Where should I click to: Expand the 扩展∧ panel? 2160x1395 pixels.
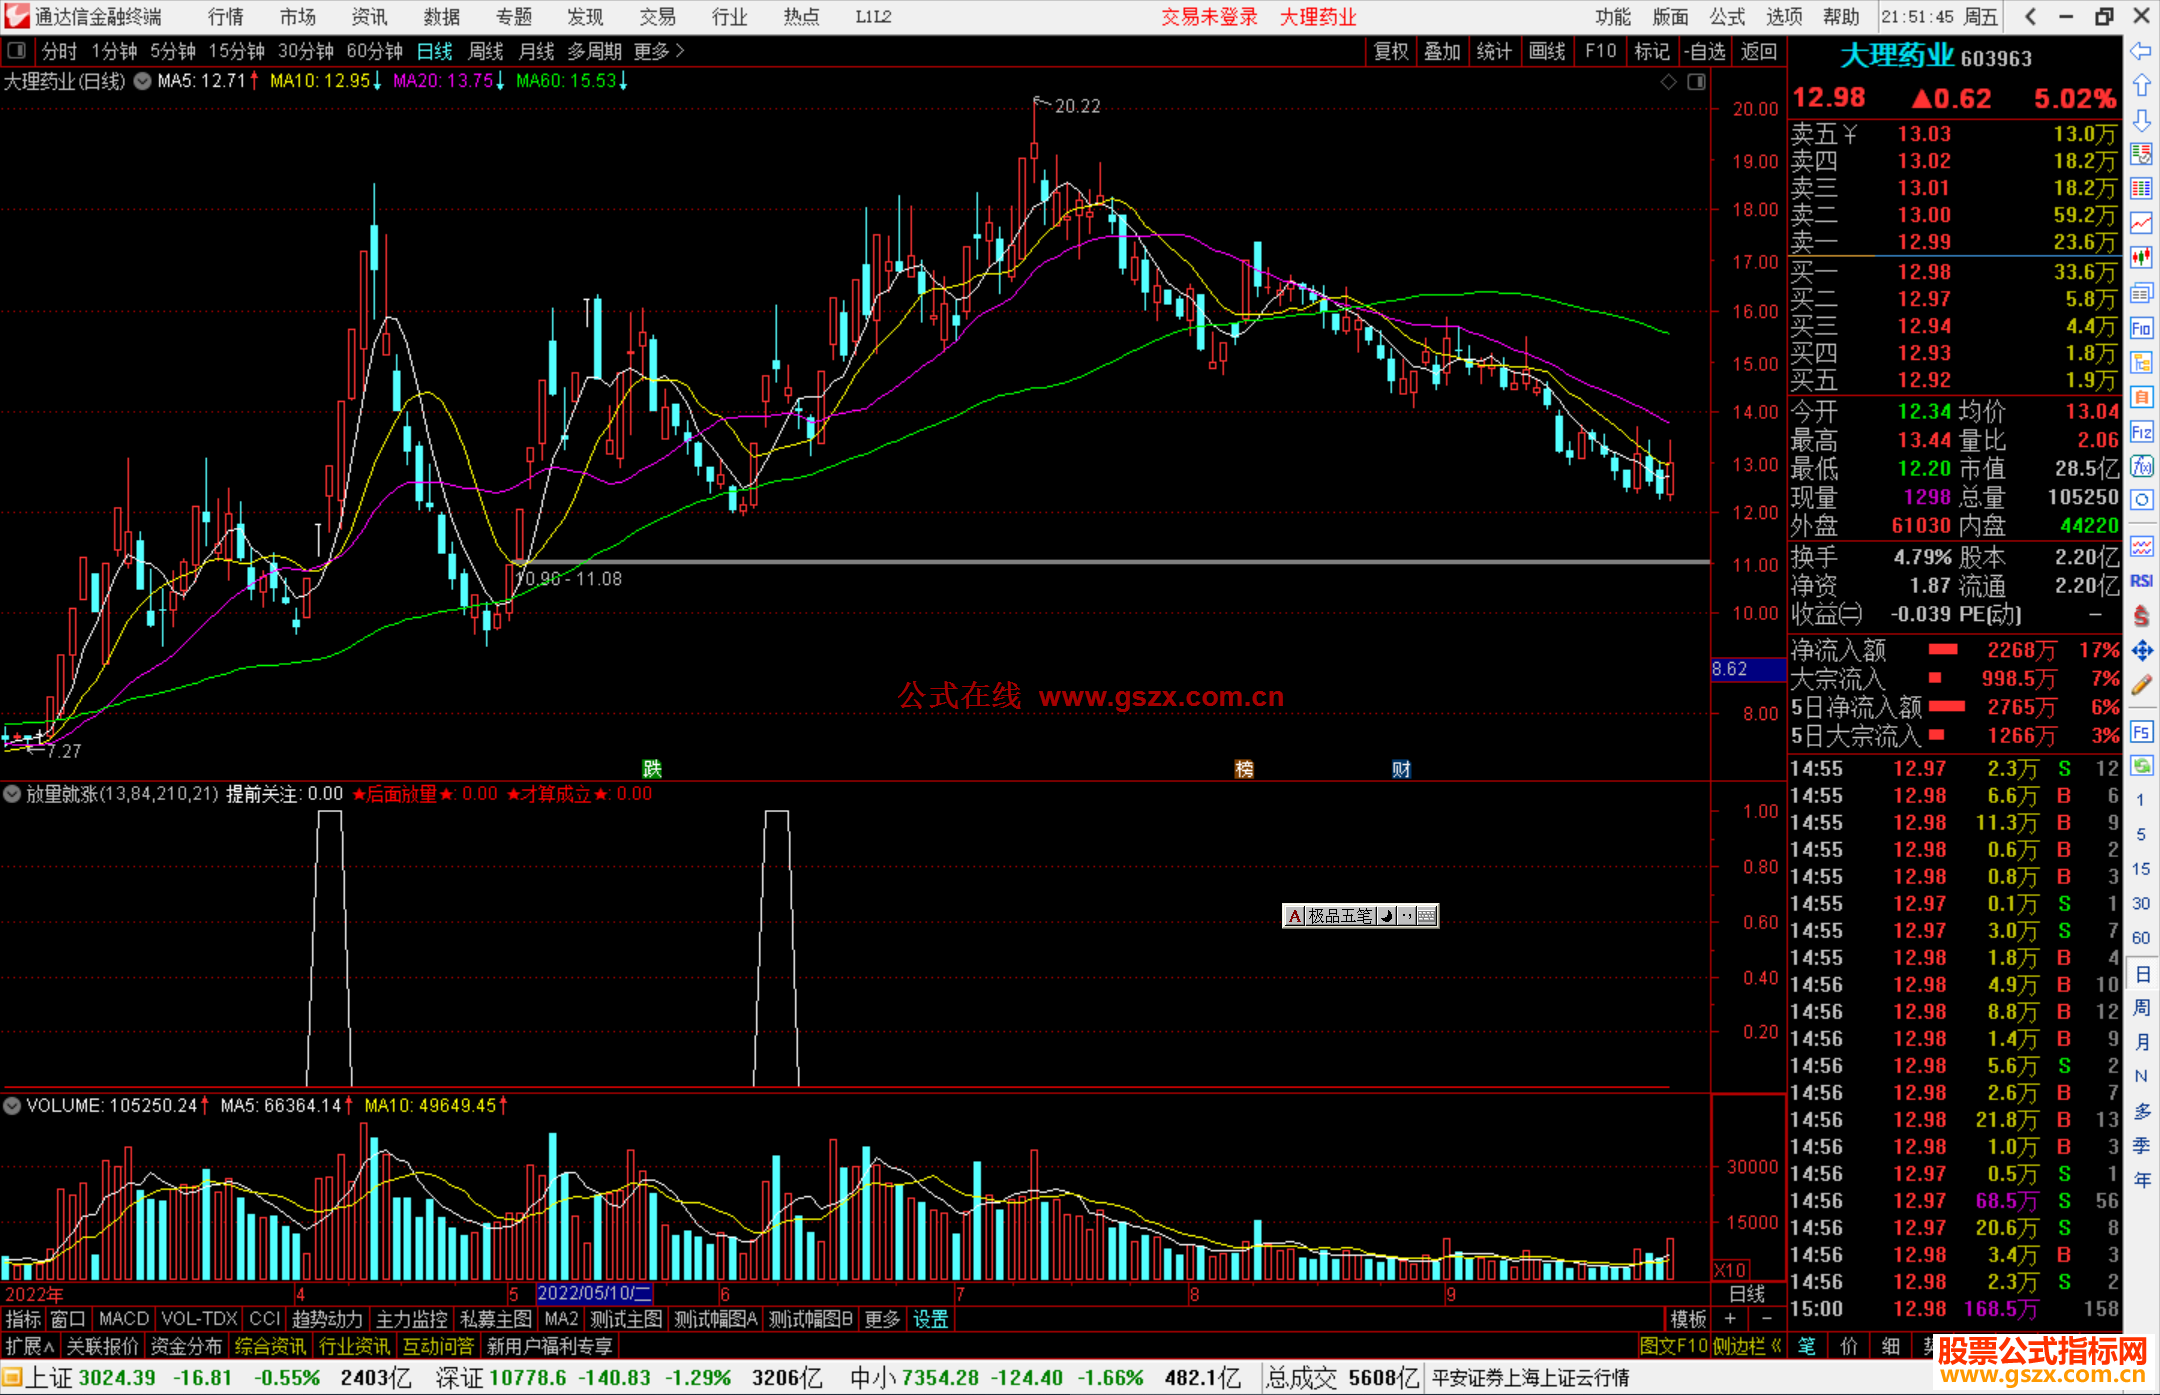coord(30,1346)
